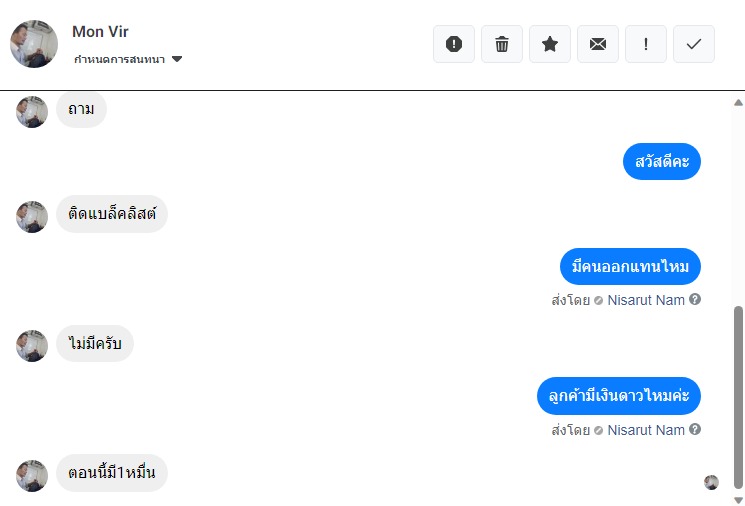Click the vertical scrollbar thumb

738,397
